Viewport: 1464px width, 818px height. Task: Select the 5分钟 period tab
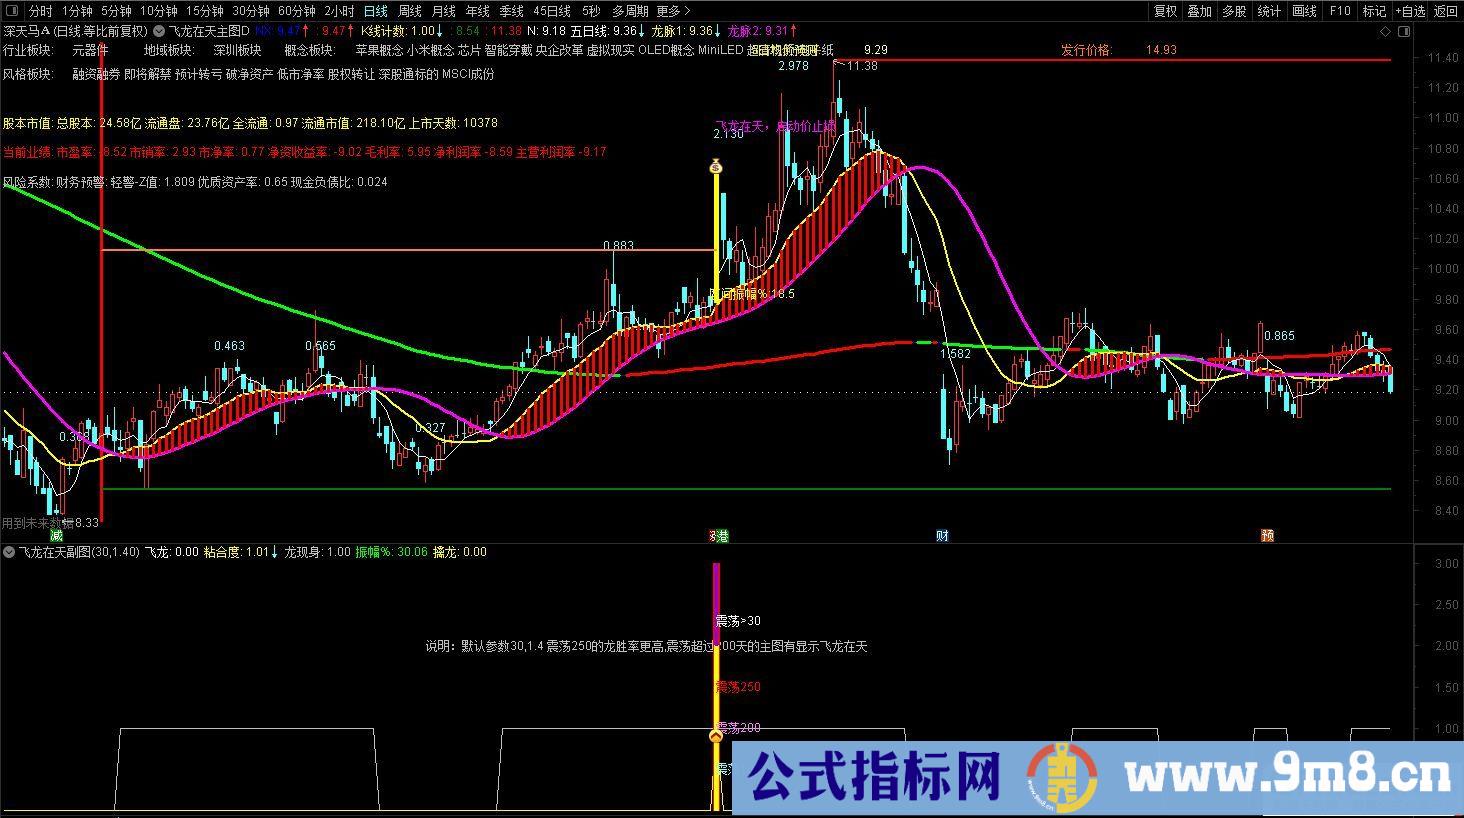116,11
